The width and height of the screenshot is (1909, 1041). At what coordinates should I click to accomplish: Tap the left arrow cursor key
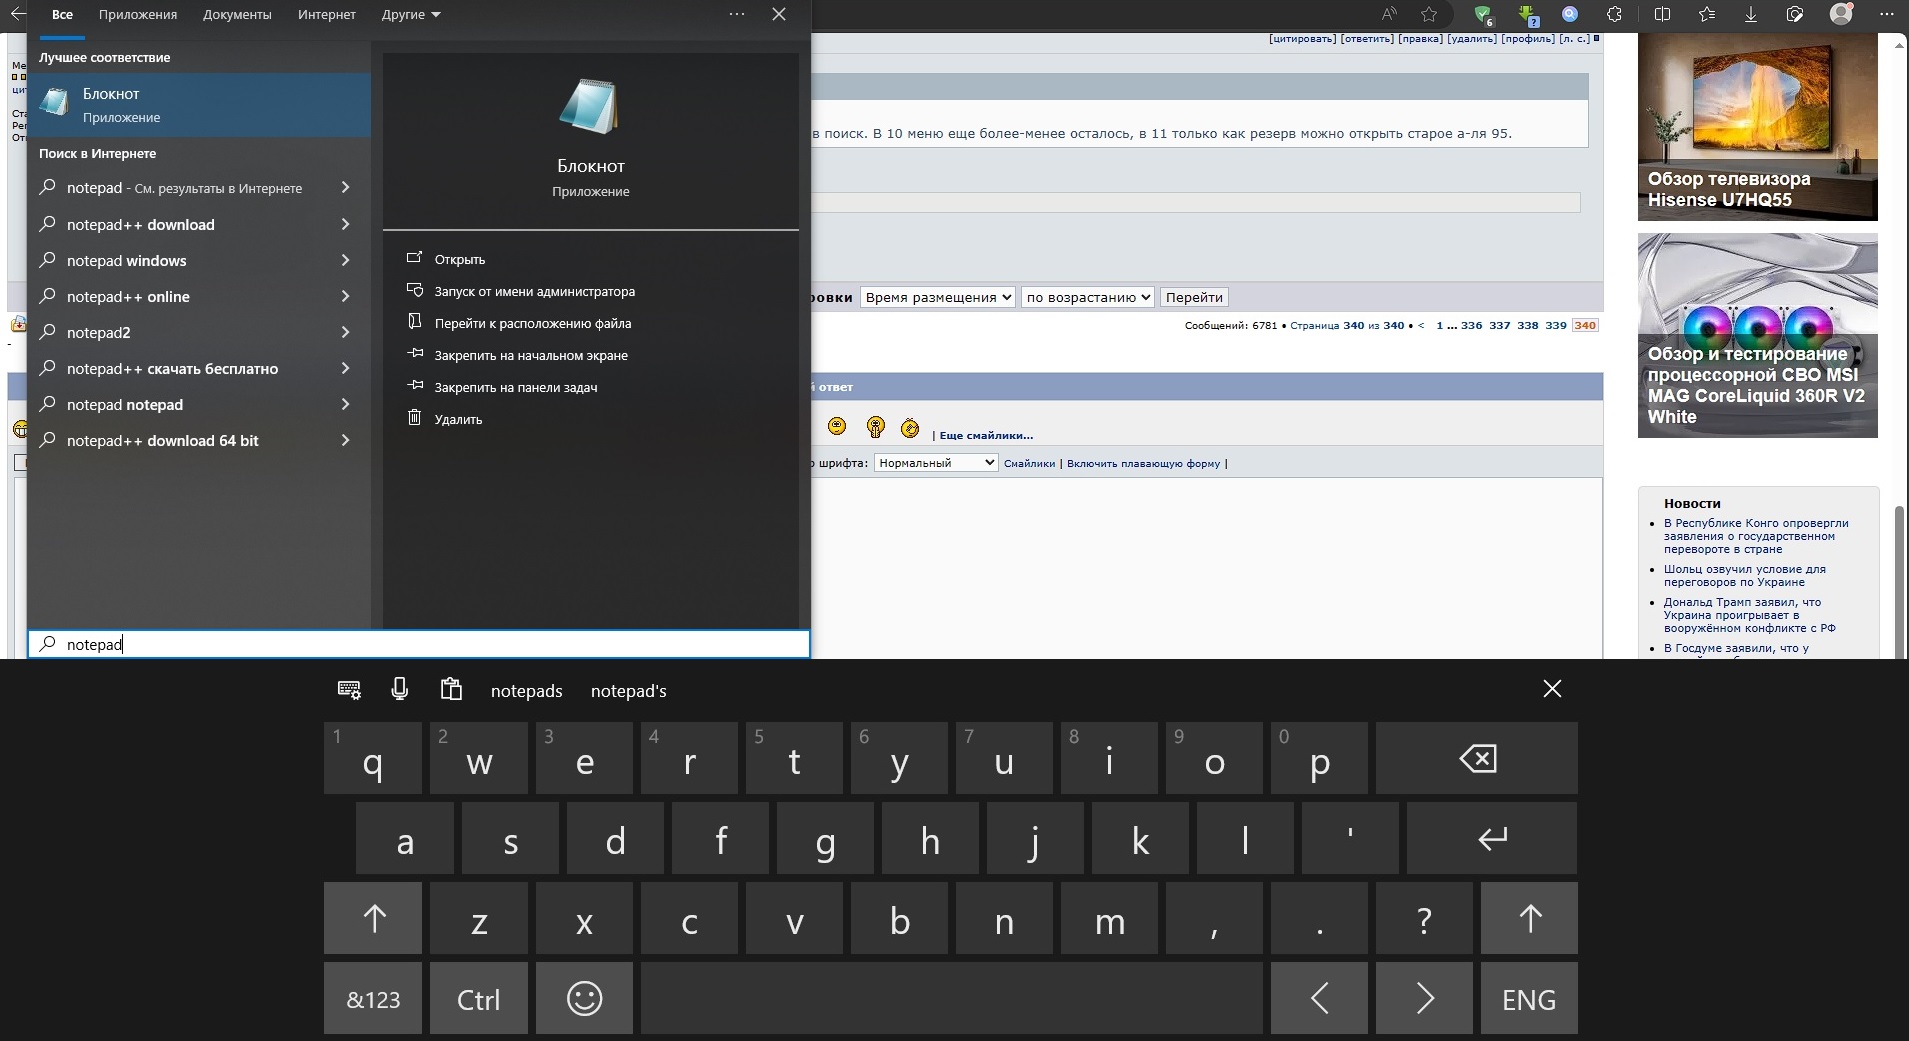tap(1319, 998)
